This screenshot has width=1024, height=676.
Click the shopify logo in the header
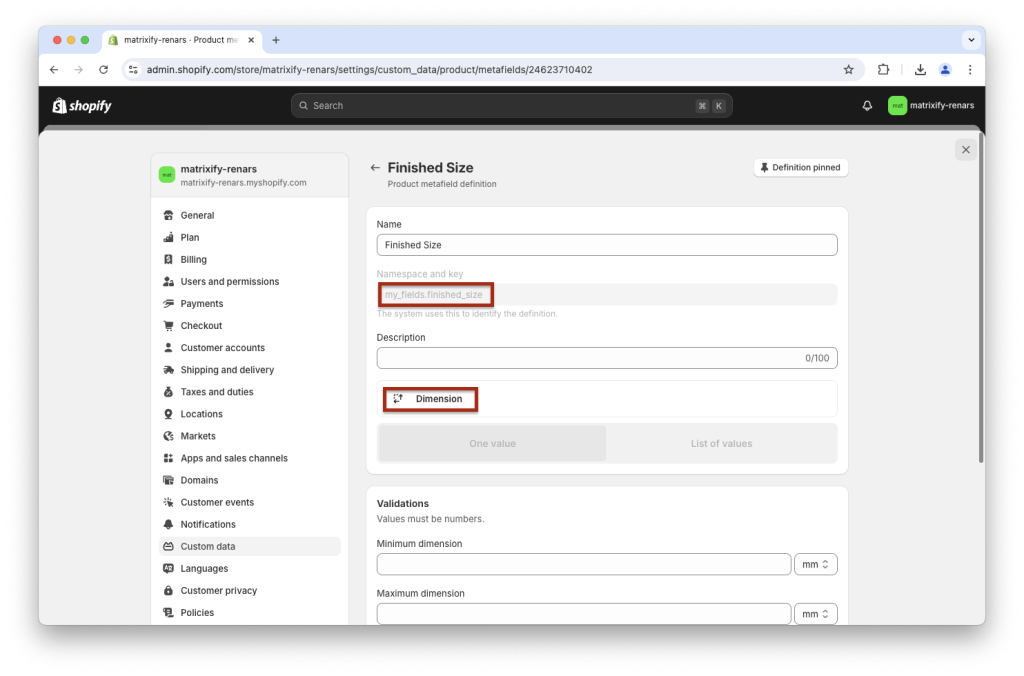81,105
